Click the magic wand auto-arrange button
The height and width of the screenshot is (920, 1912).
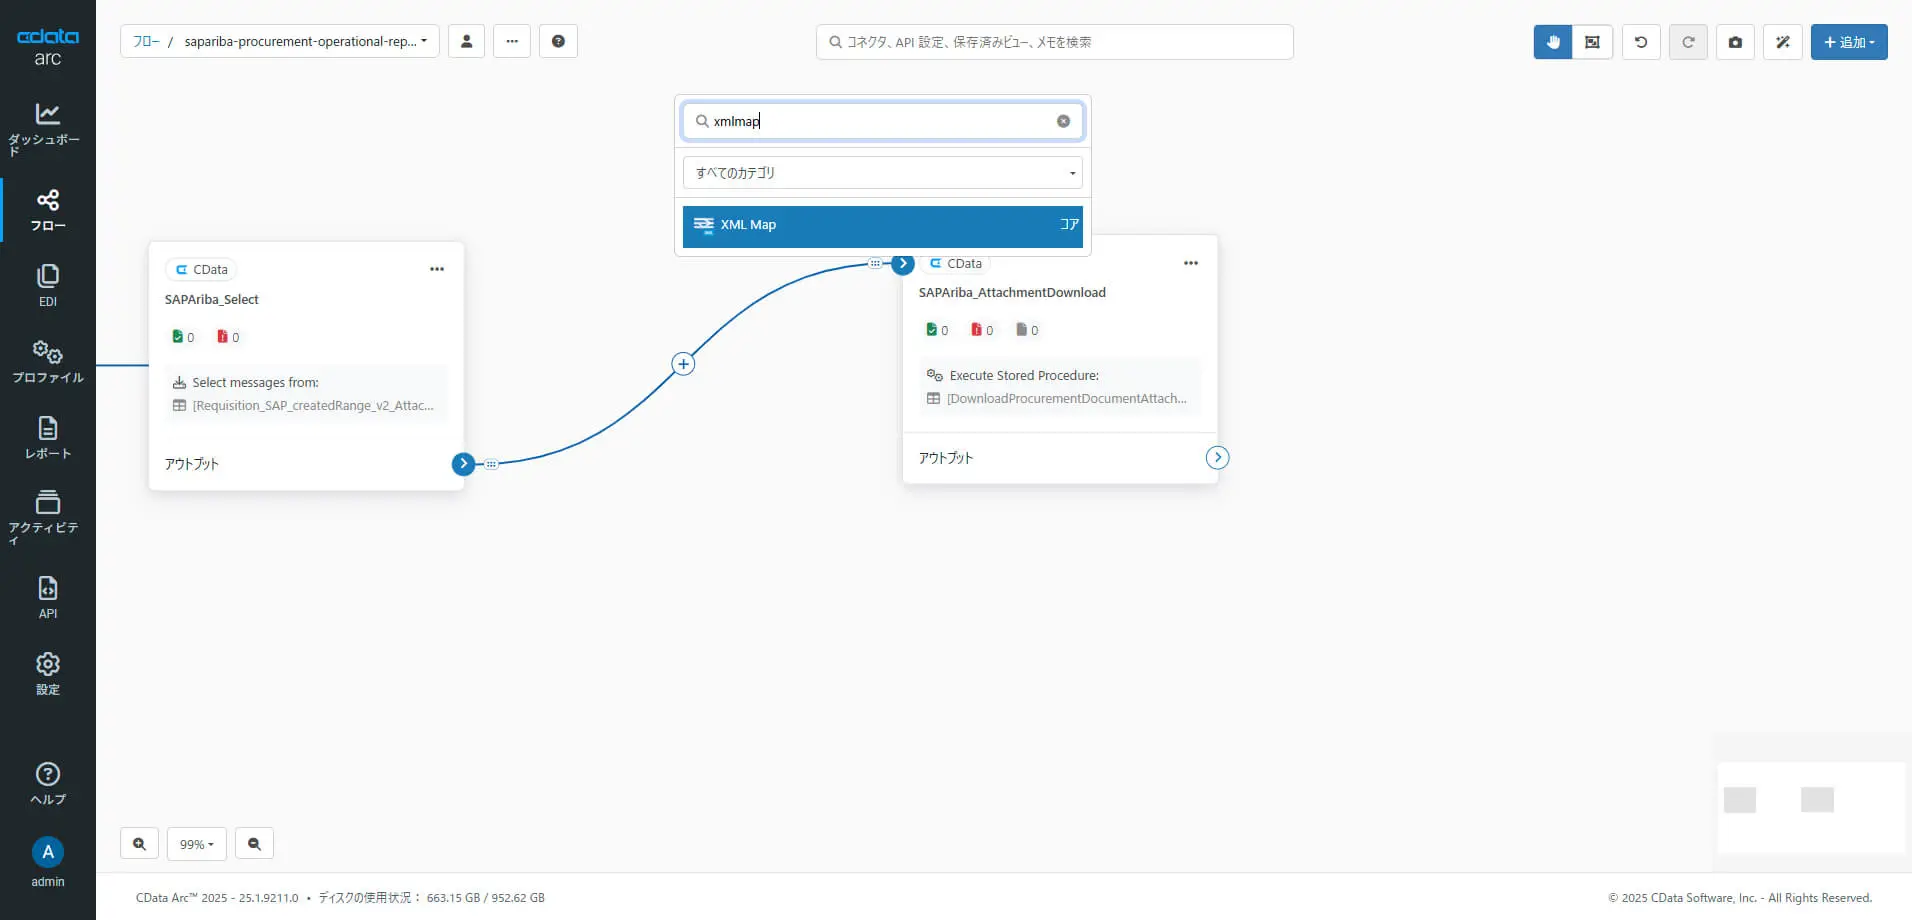1783,42
